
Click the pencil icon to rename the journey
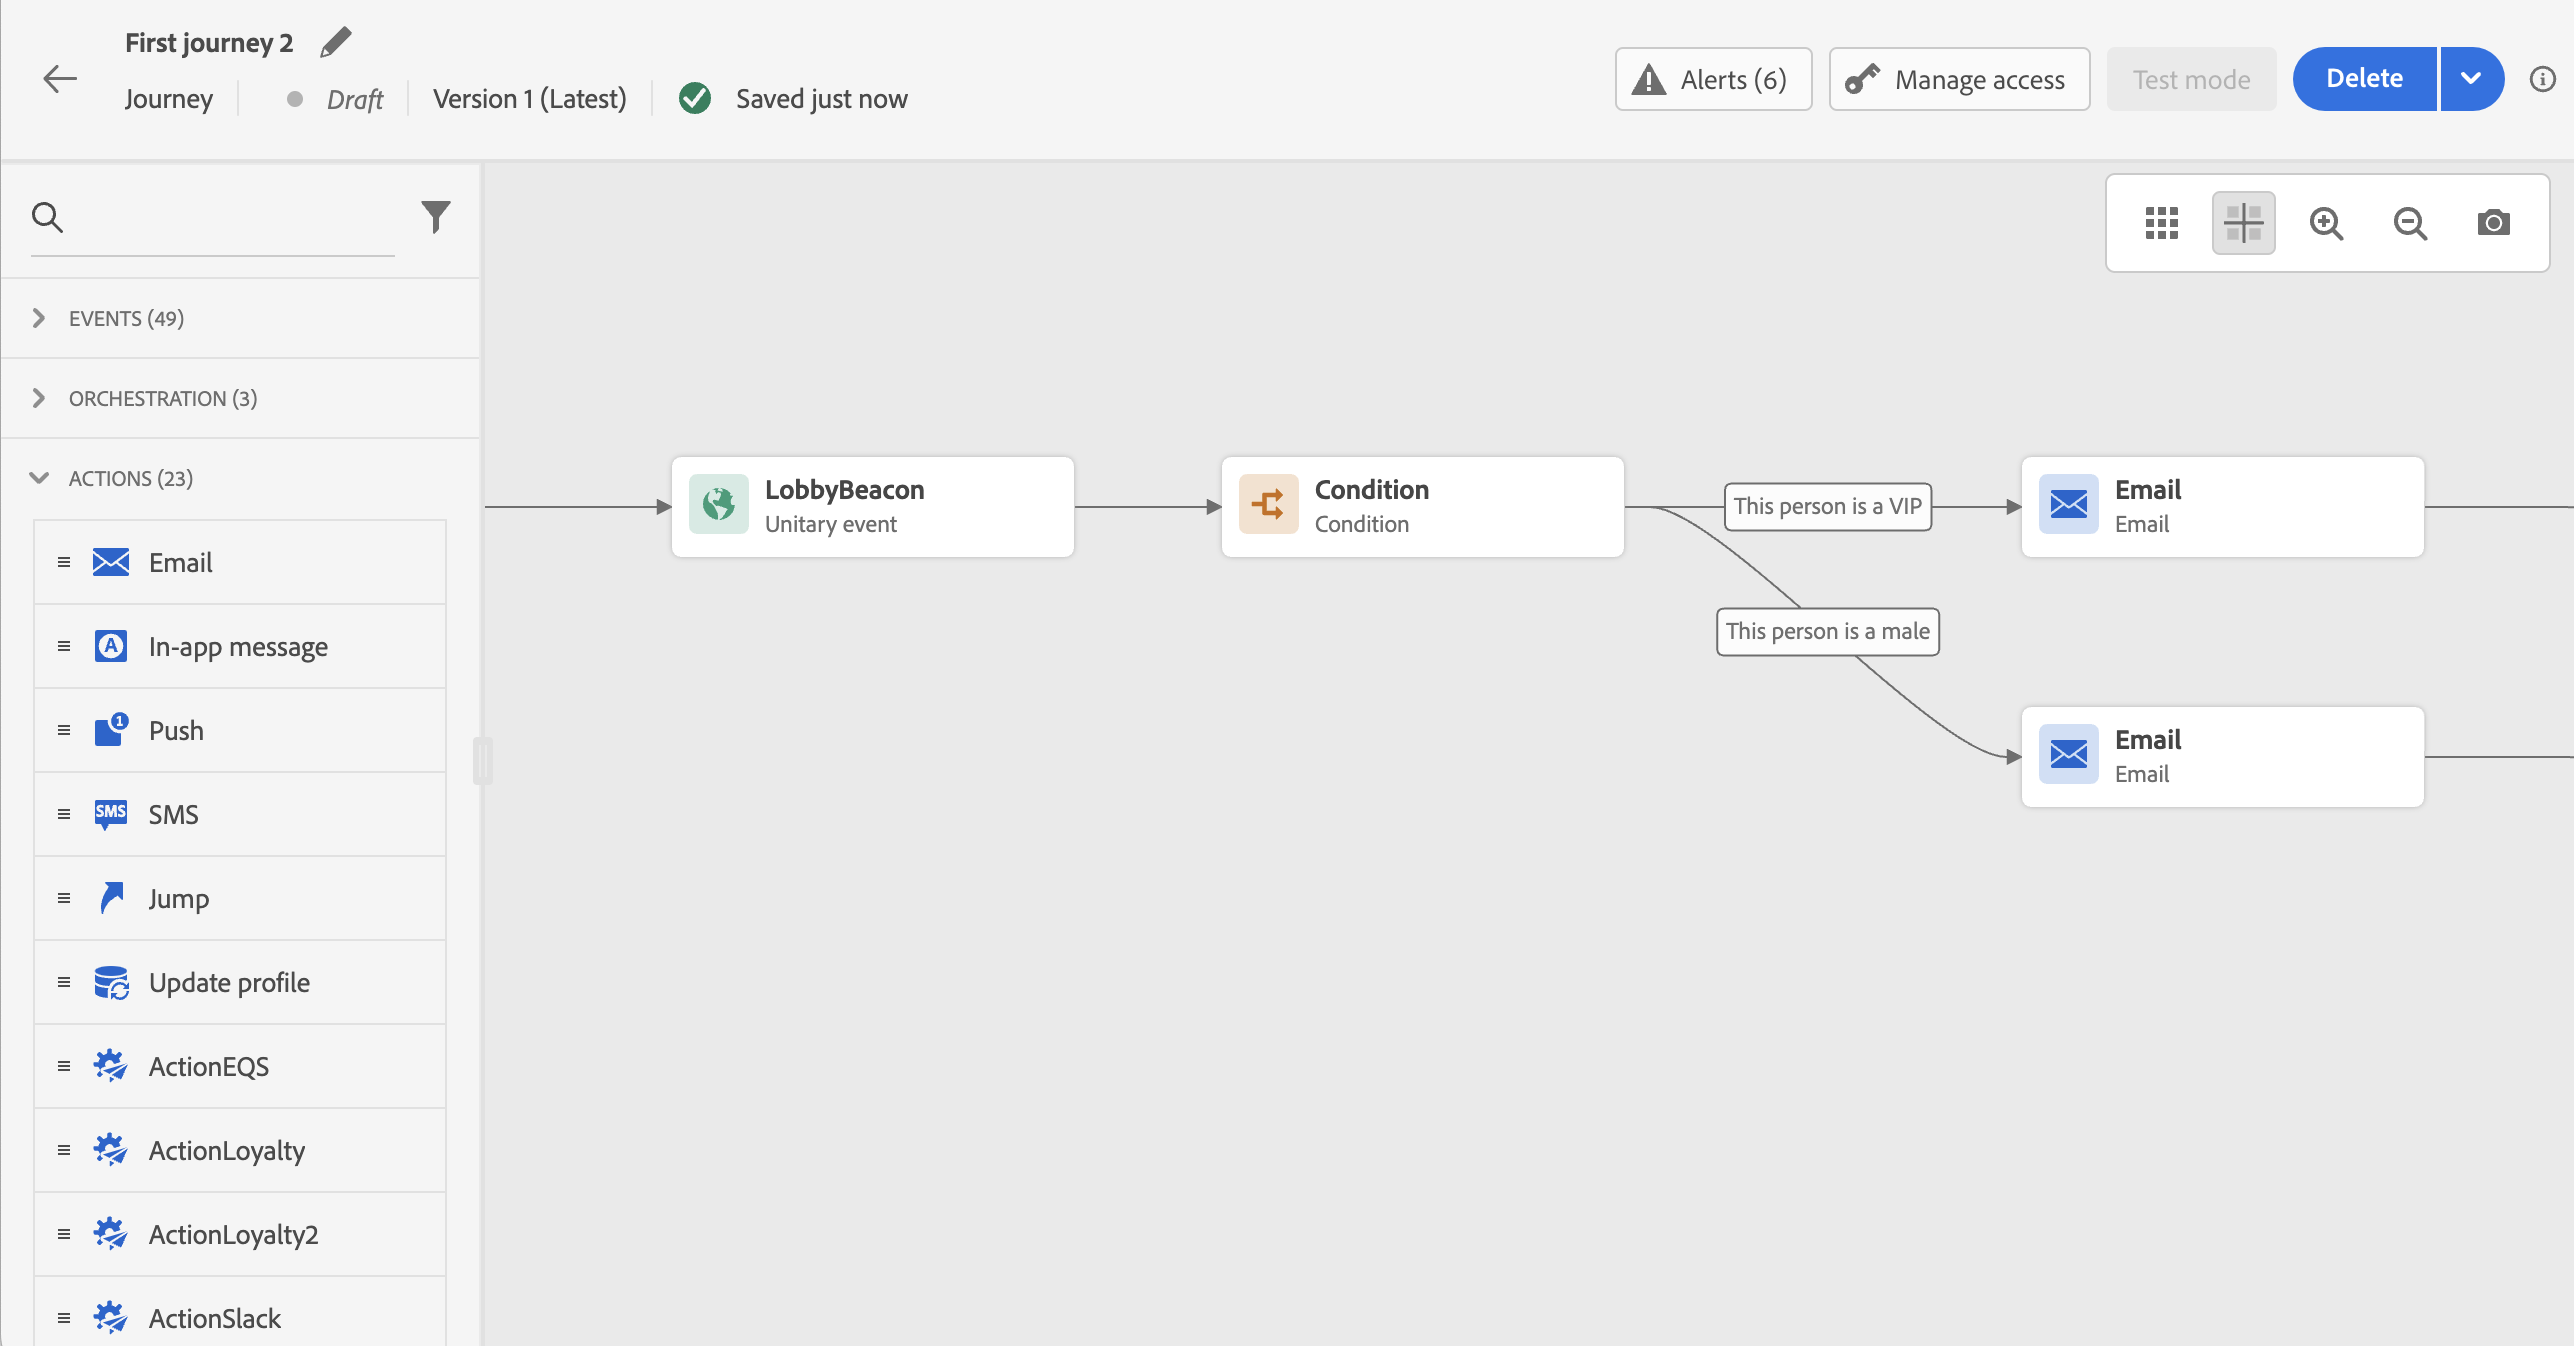(x=336, y=42)
